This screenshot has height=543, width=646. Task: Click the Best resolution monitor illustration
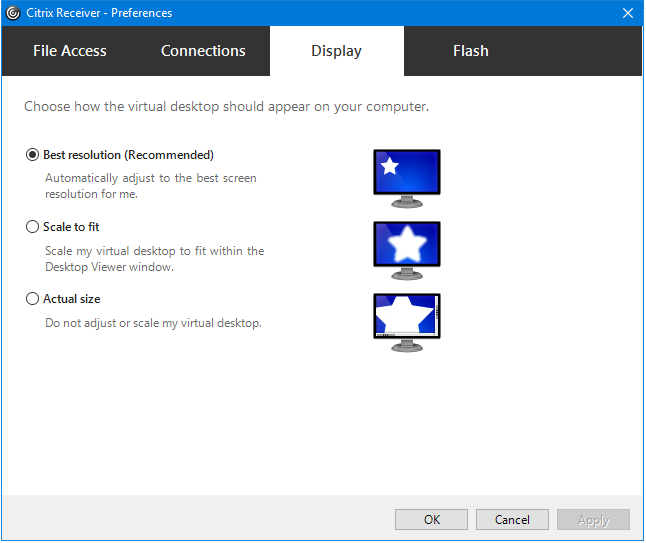point(407,178)
